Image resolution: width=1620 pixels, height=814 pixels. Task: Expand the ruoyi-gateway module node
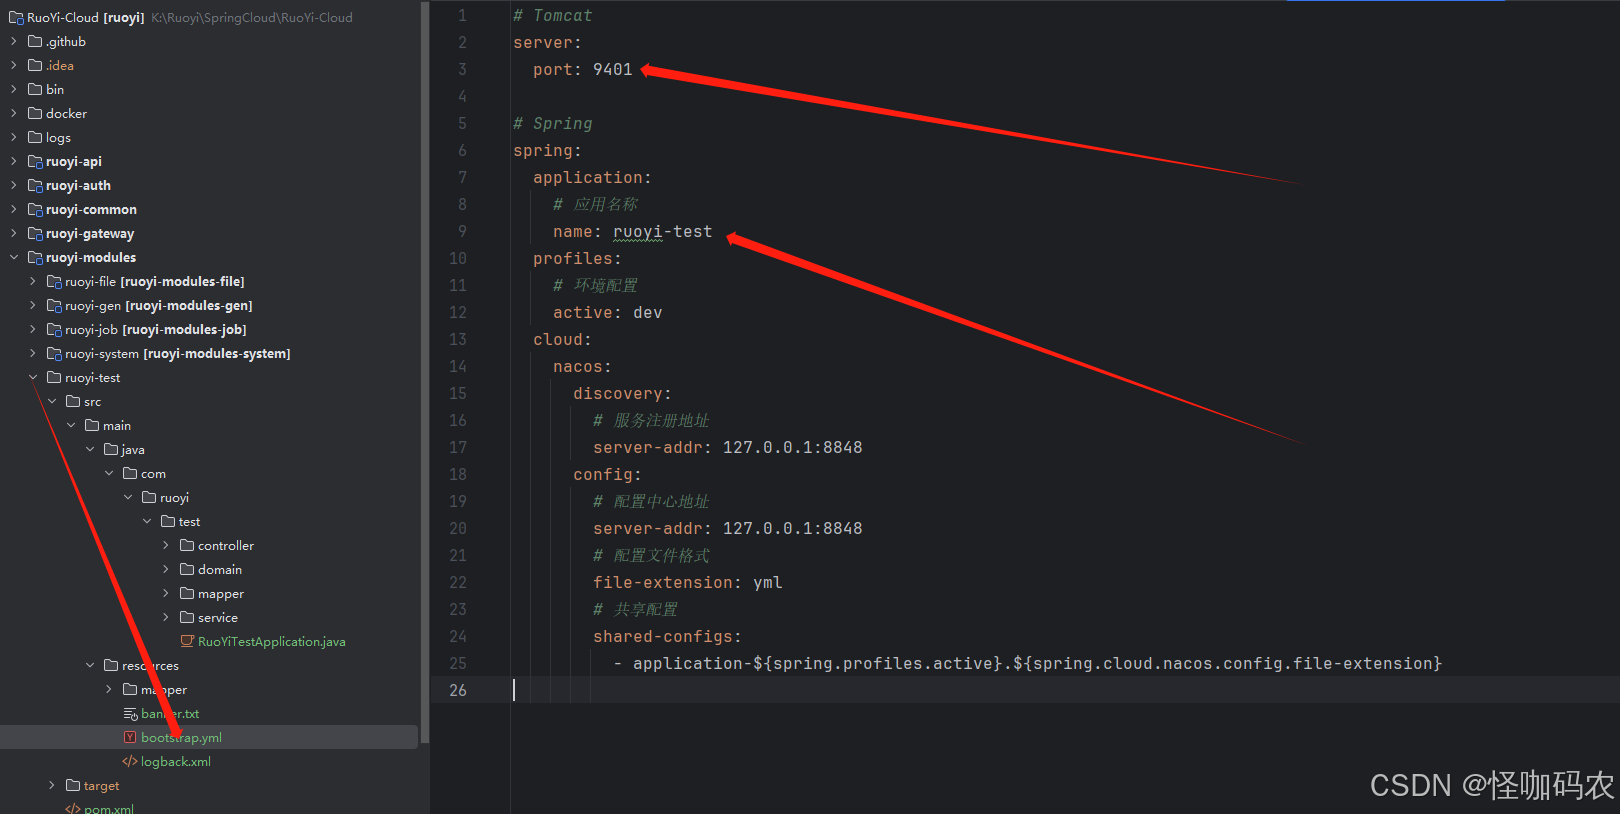pos(14,233)
